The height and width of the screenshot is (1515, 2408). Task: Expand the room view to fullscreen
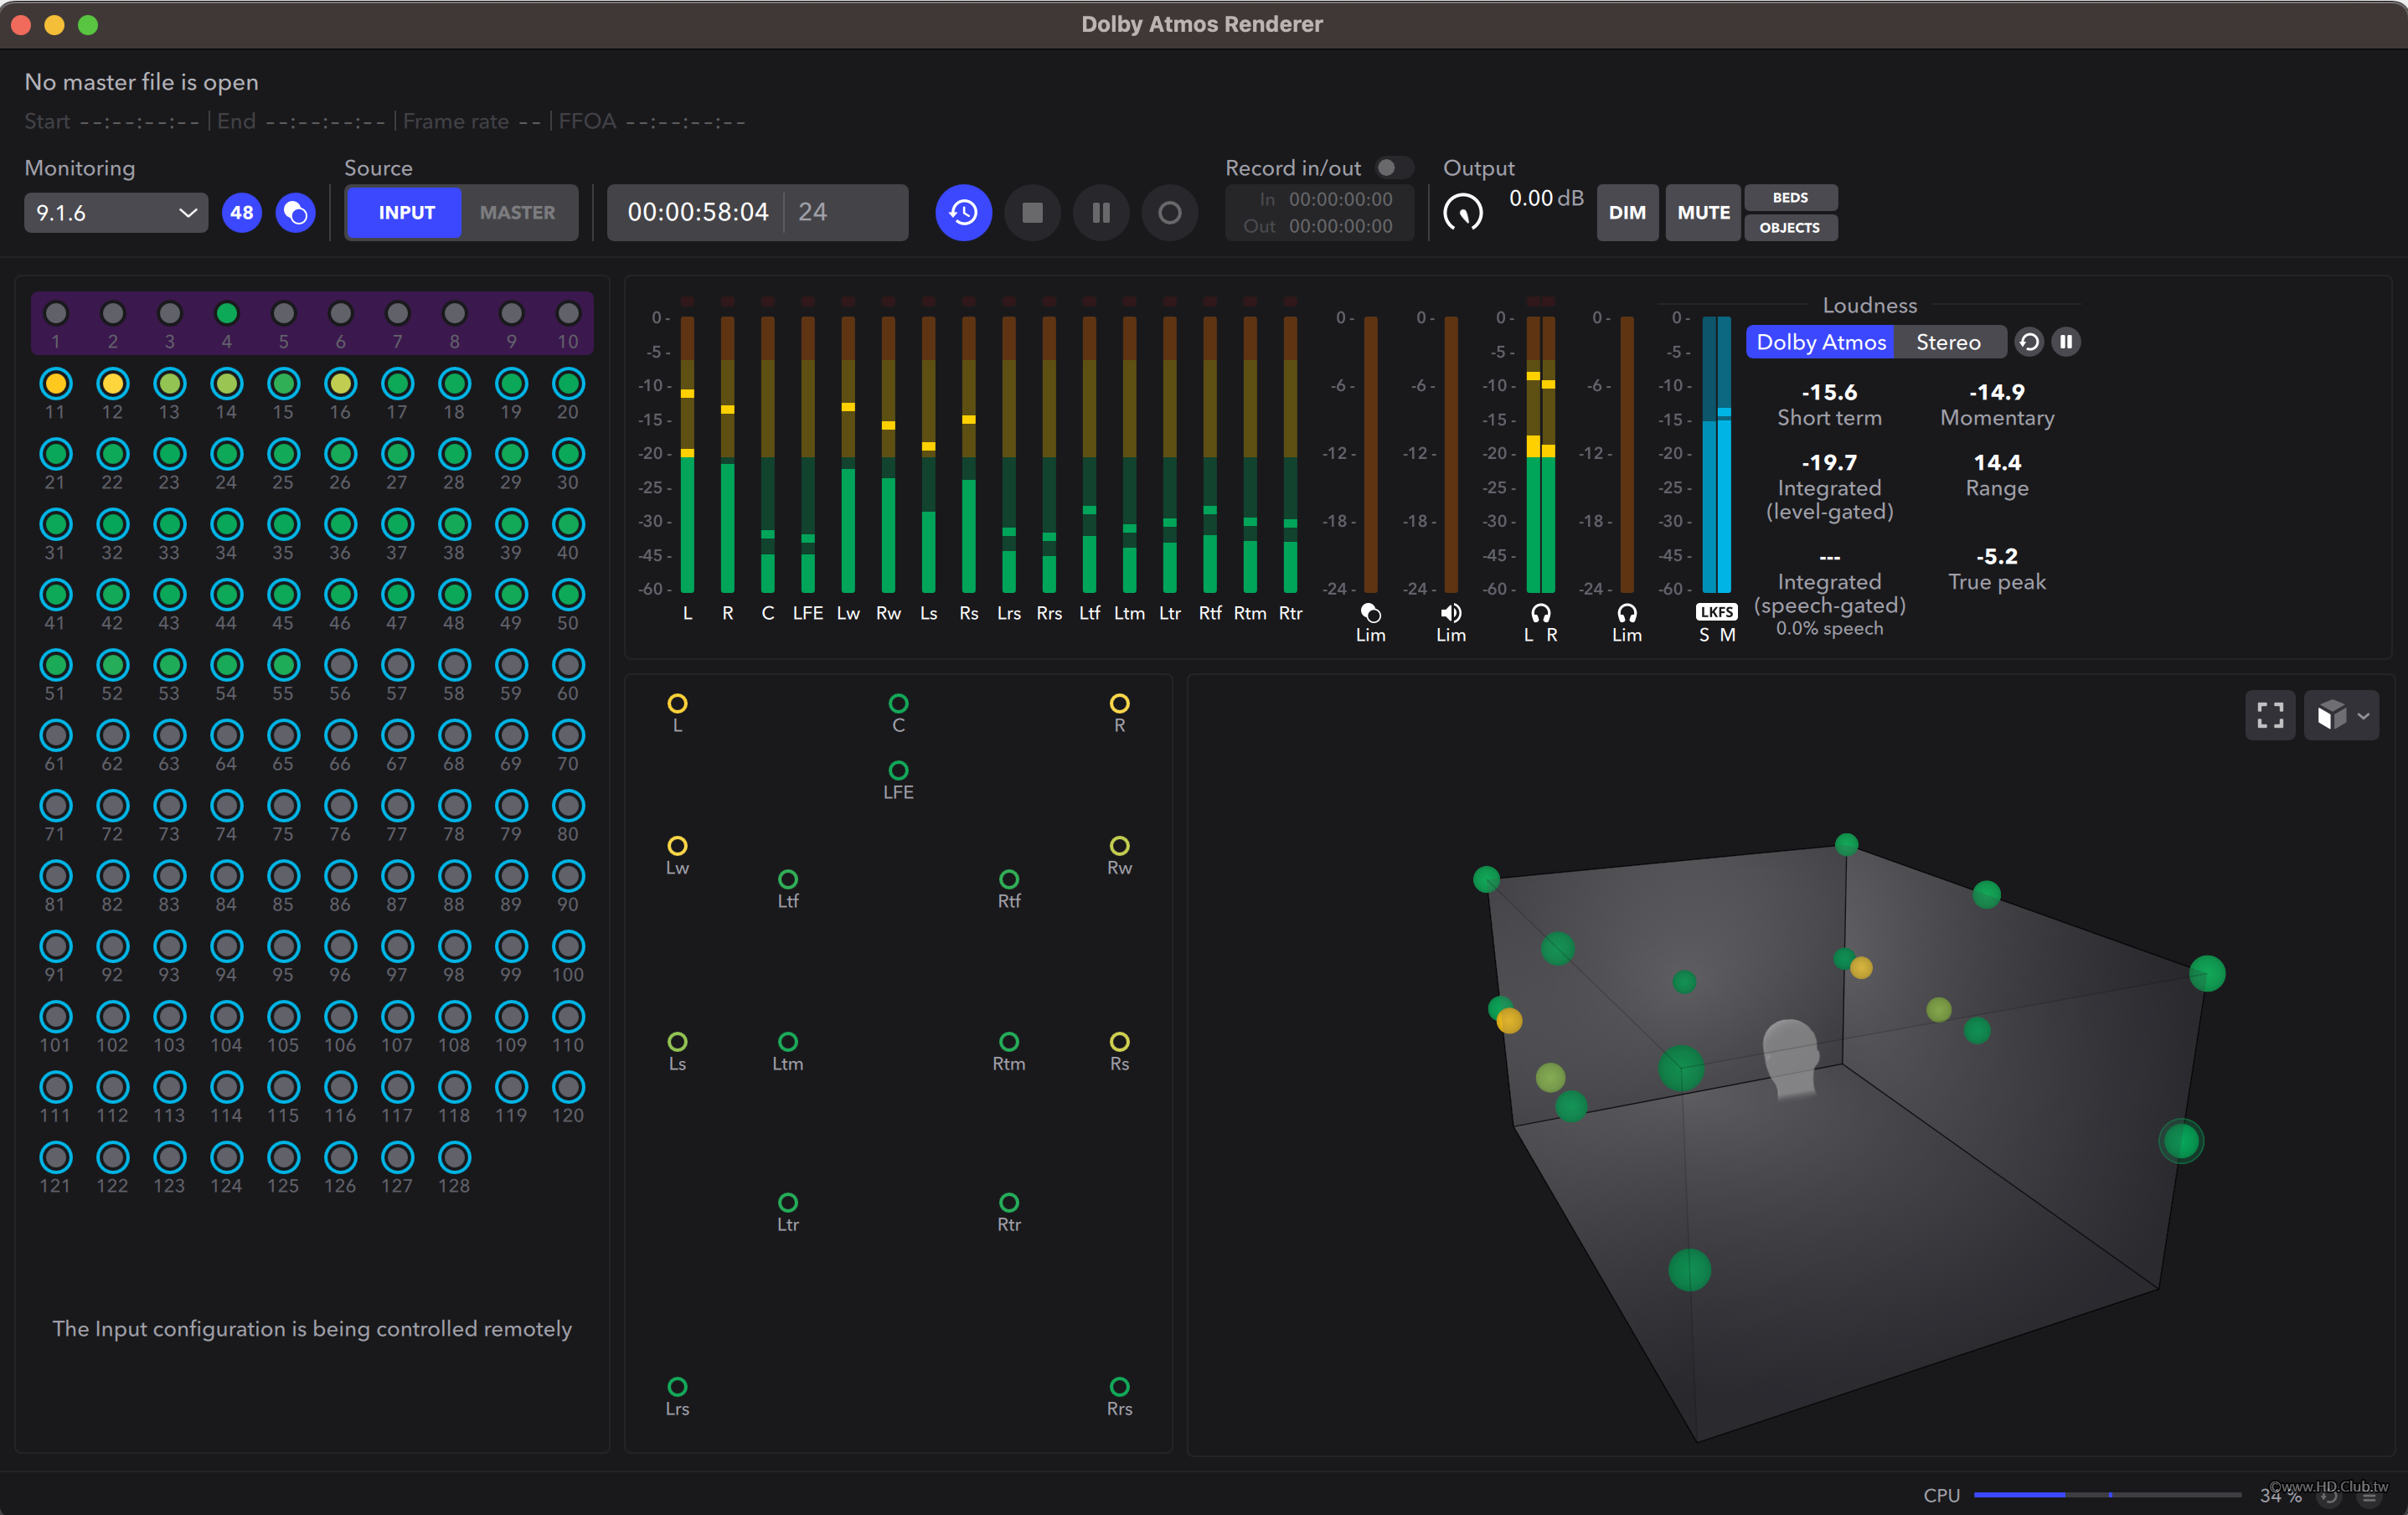tap(2270, 715)
